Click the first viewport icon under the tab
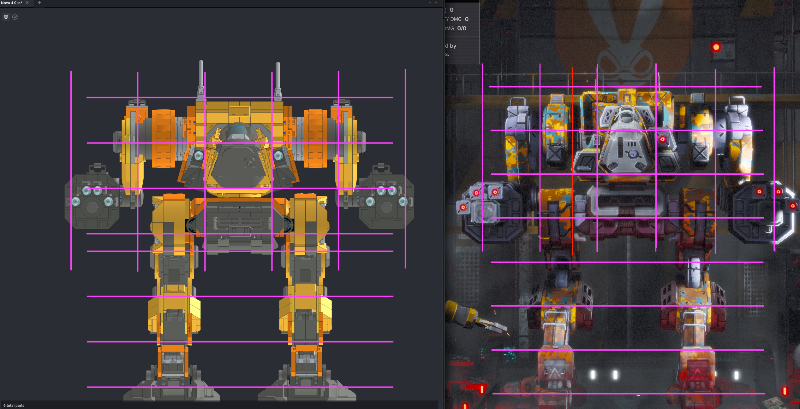 [7, 18]
